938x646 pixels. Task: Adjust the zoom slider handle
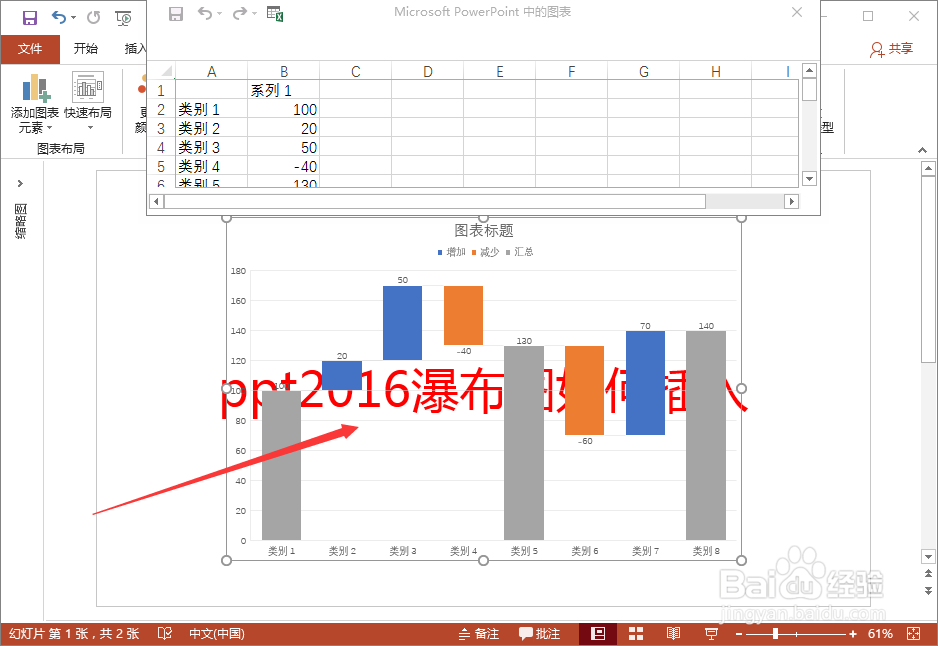[775, 633]
